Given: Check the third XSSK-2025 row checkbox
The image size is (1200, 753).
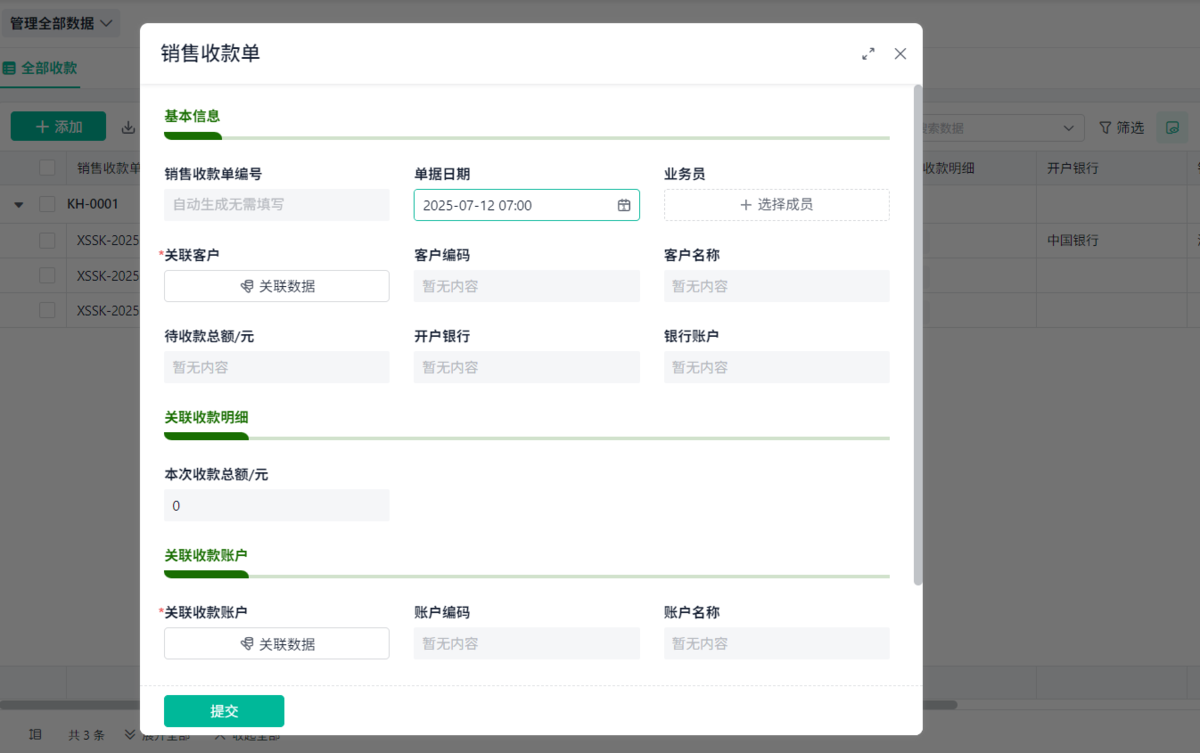Looking at the screenshot, I should [x=47, y=310].
